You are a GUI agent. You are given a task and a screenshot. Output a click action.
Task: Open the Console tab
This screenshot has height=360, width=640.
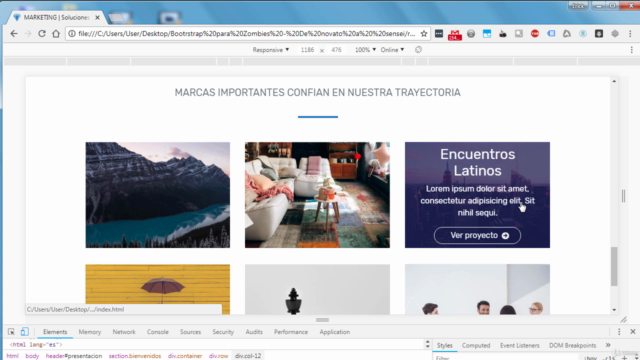coord(158,332)
